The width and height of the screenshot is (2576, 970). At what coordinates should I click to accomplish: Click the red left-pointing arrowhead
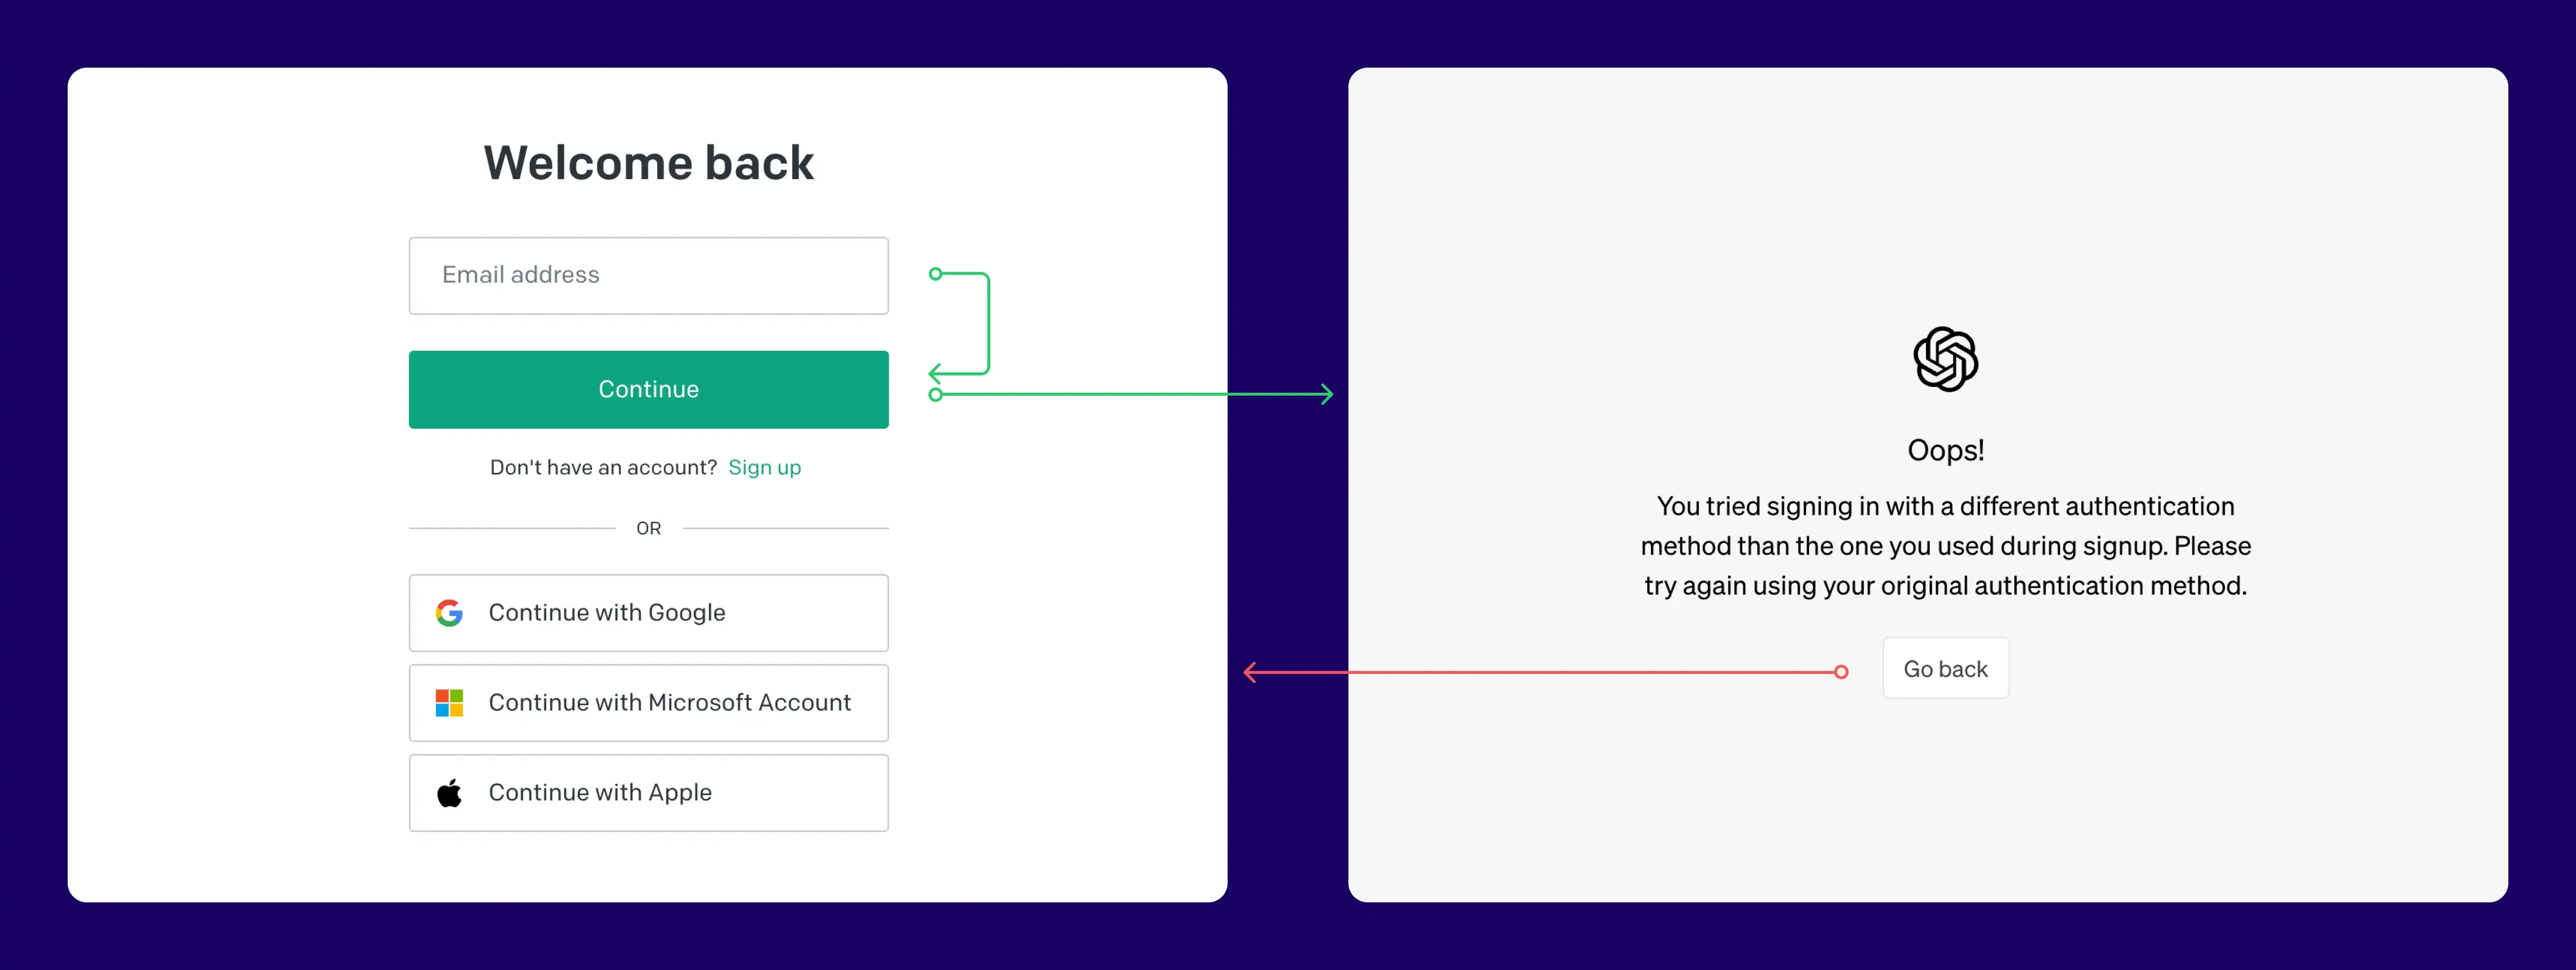1250,672
